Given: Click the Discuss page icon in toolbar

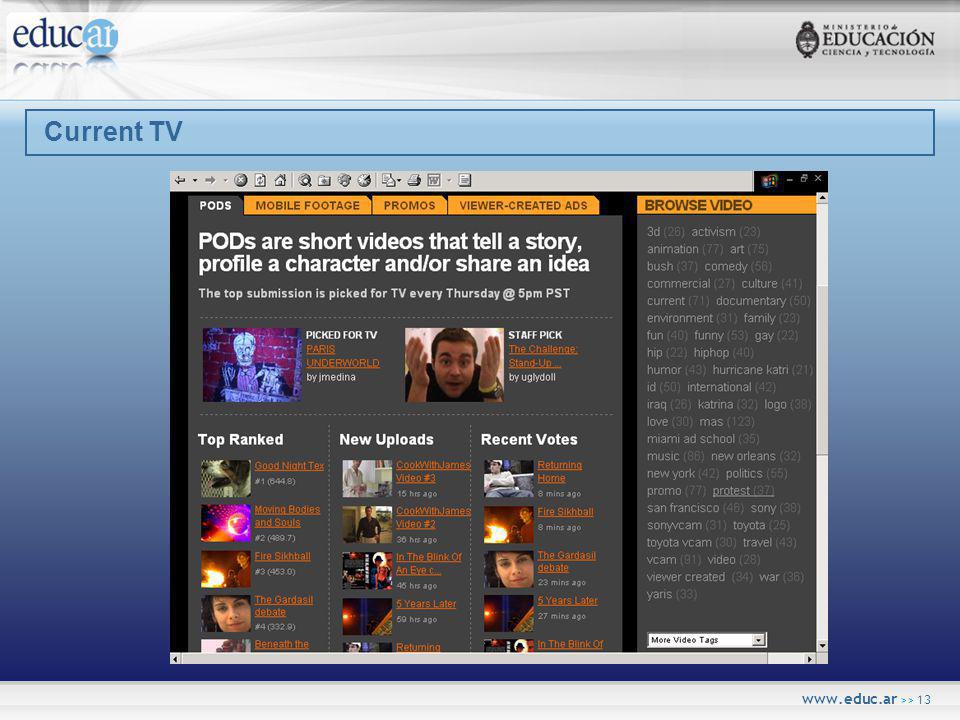Looking at the screenshot, I should point(465,180).
